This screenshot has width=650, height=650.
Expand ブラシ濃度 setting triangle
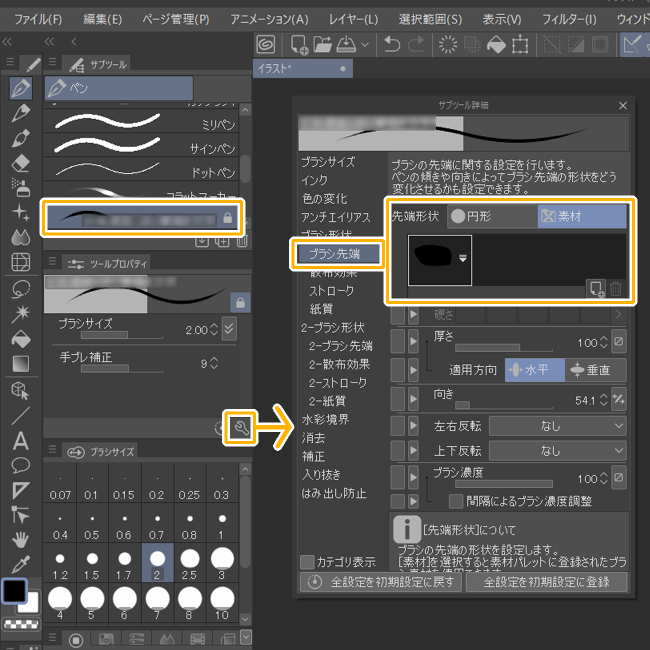(413, 478)
